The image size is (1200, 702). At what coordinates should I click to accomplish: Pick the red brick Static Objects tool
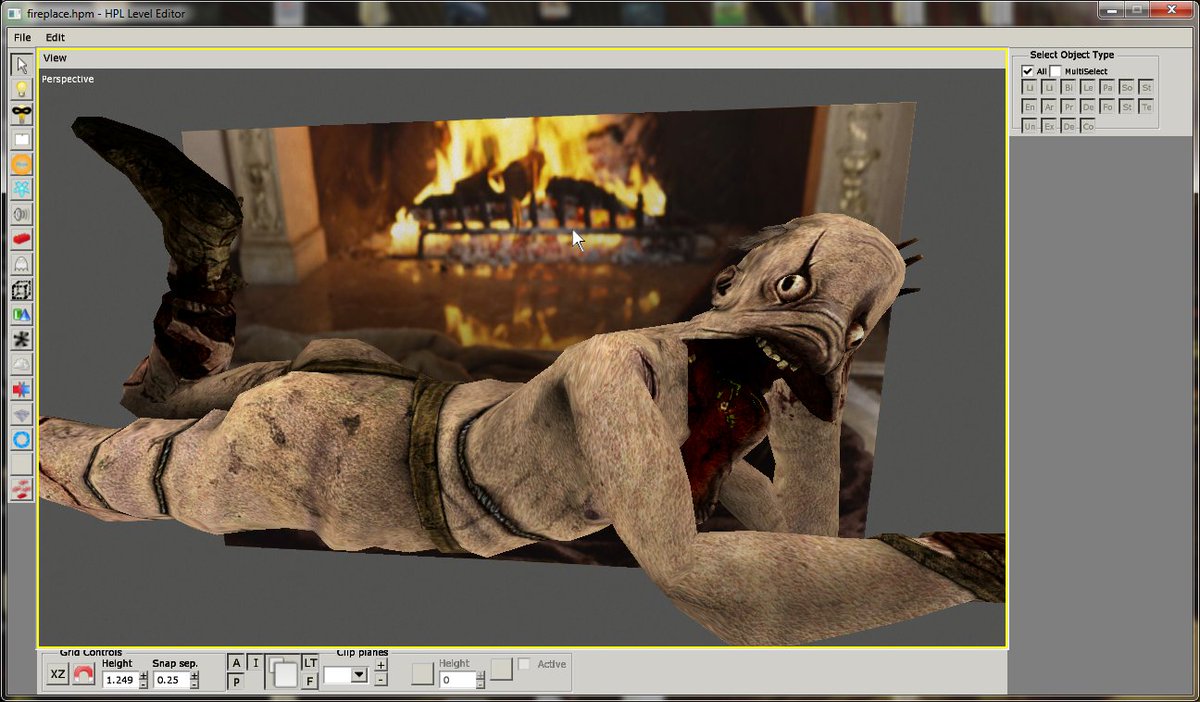[21, 240]
